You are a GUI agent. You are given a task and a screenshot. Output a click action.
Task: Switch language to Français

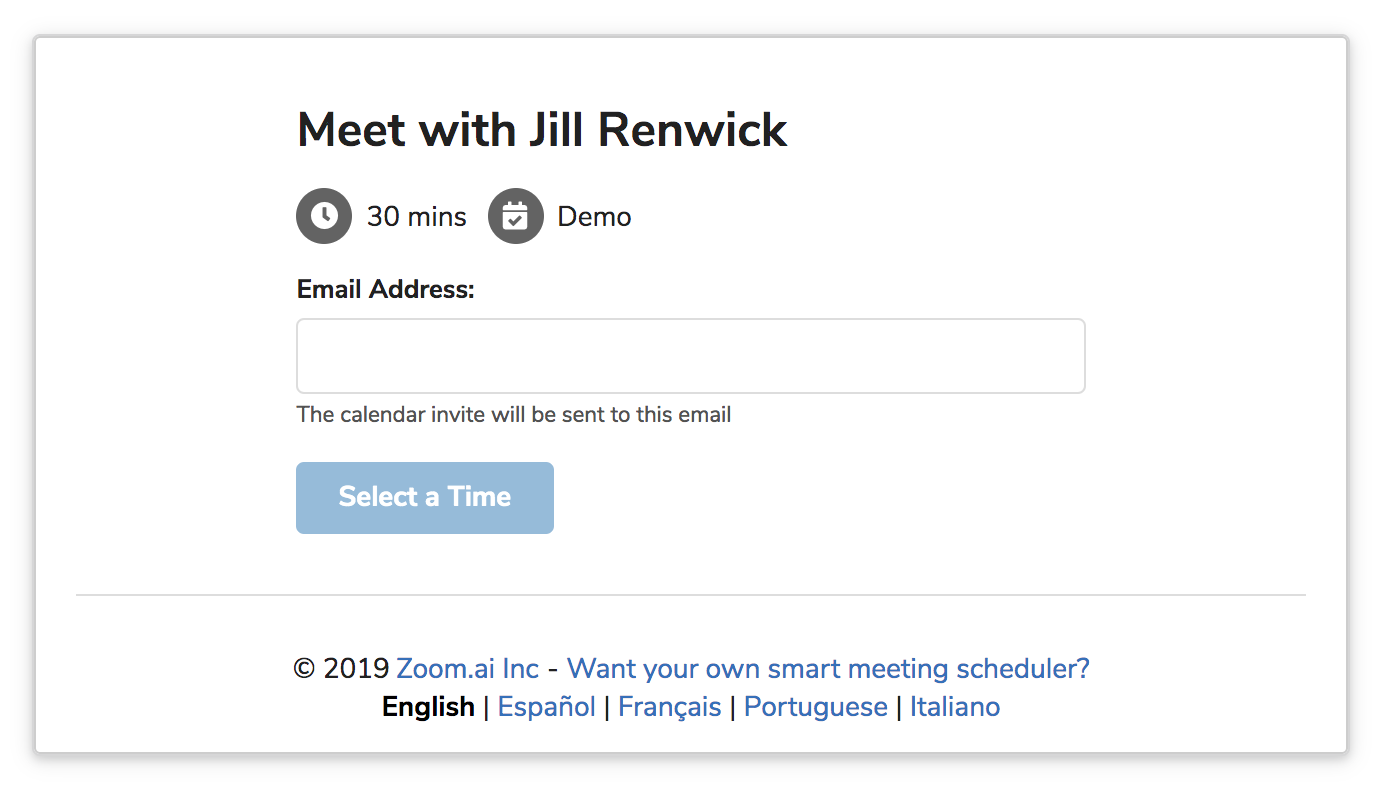(670, 707)
